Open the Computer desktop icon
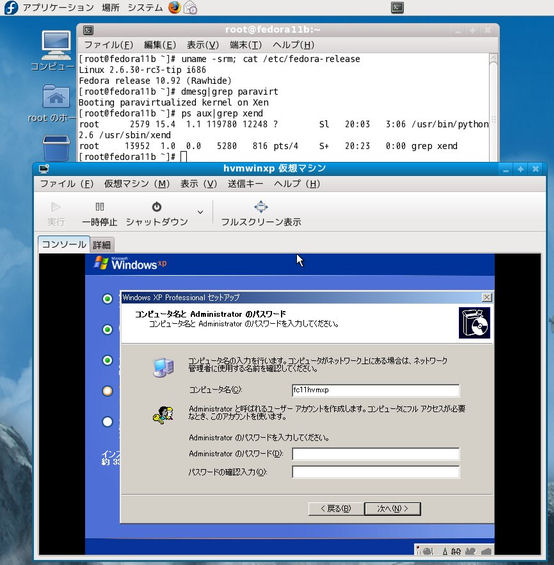This screenshot has width=554, height=565. coord(56,46)
